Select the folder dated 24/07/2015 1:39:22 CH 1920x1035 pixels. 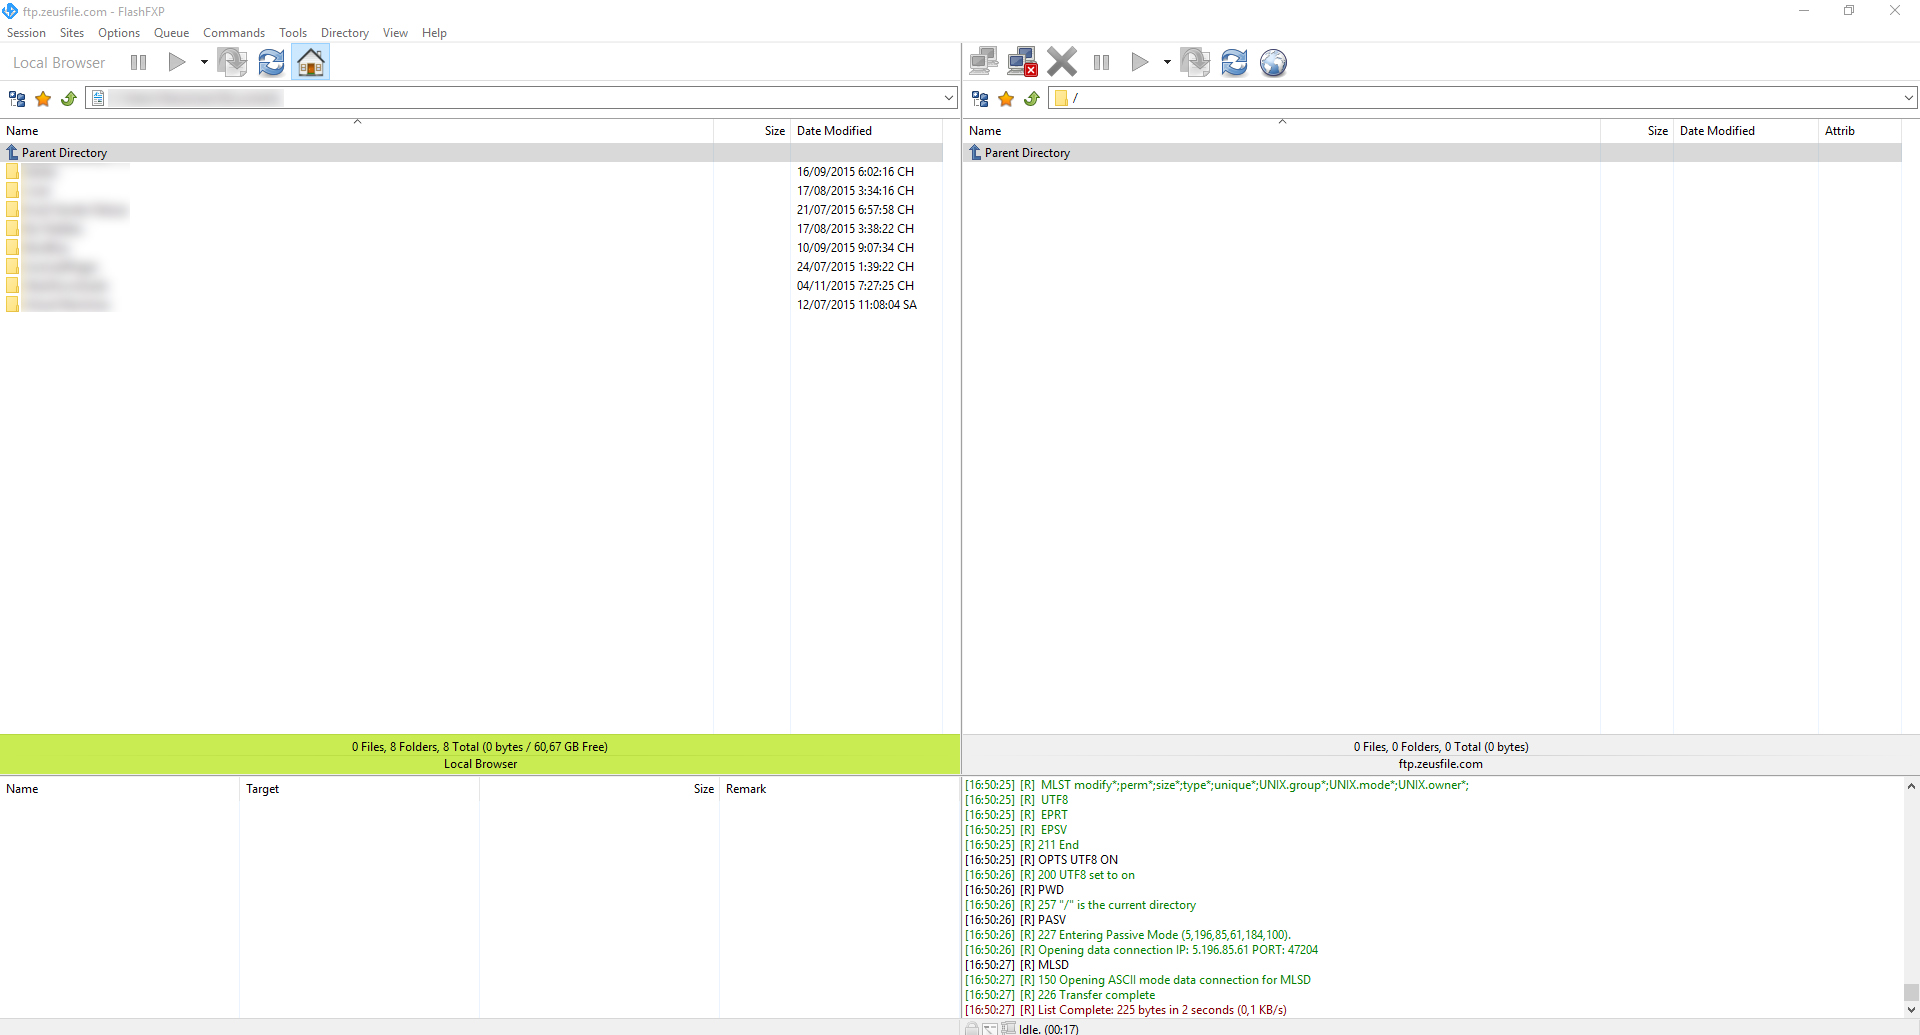click(x=471, y=267)
